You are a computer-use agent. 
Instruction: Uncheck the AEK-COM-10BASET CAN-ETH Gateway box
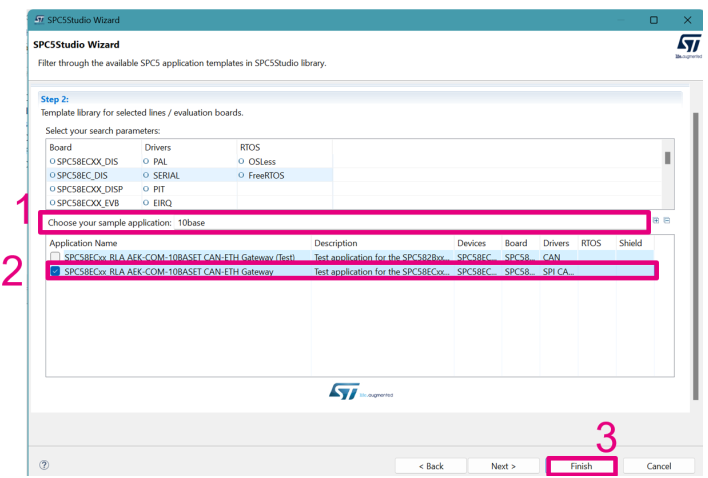click(x=55, y=271)
